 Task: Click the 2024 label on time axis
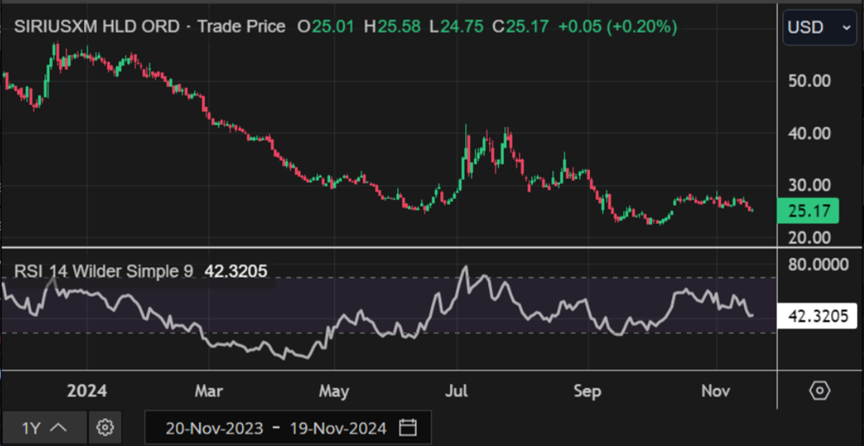pos(87,391)
